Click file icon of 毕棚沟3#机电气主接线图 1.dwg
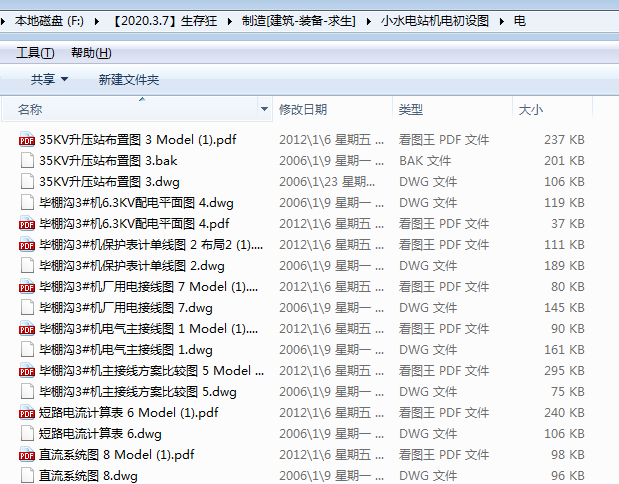This screenshot has height=484, width=619. [27, 350]
